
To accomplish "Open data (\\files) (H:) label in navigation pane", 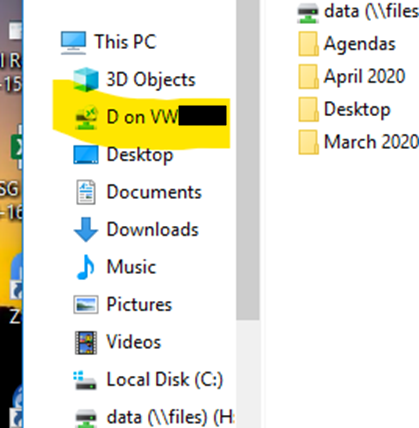I will (171, 418).
